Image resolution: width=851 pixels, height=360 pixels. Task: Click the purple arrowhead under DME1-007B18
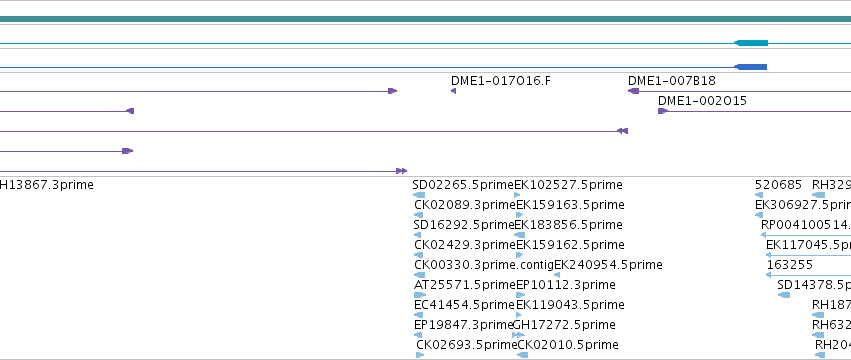[x=633, y=91]
